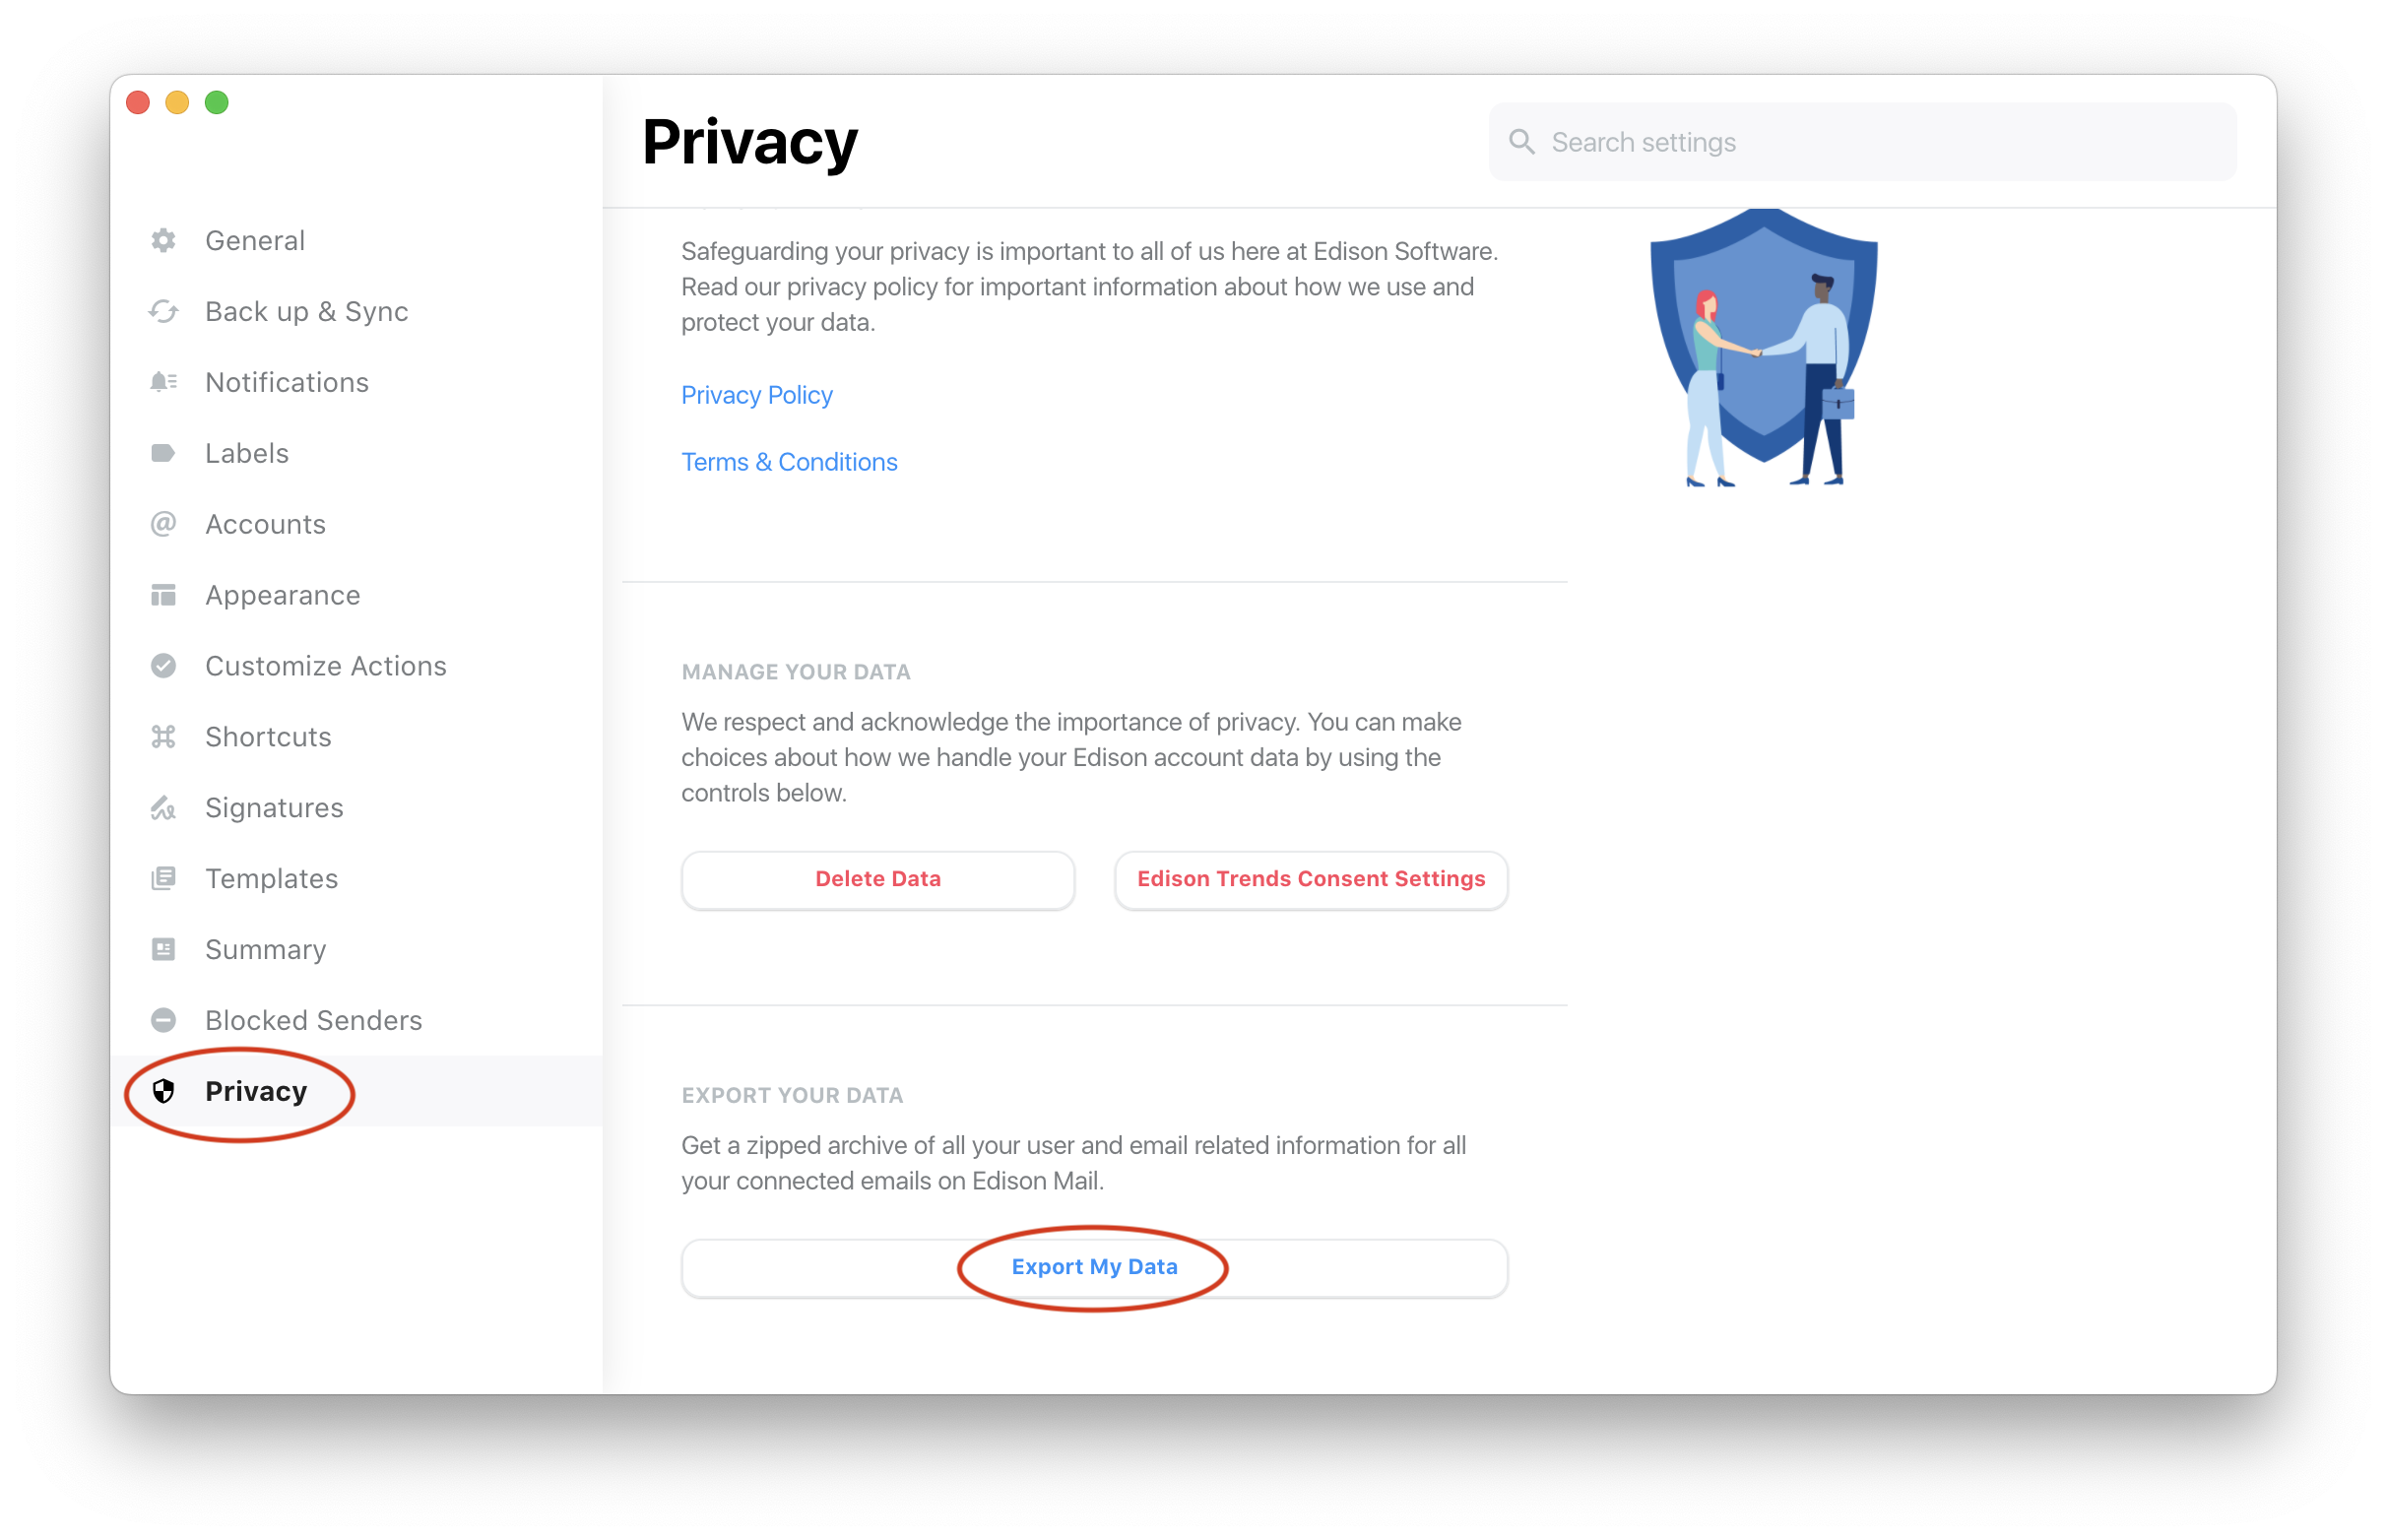
Task: Click the General gear icon
Action: (x=163, y=241)
